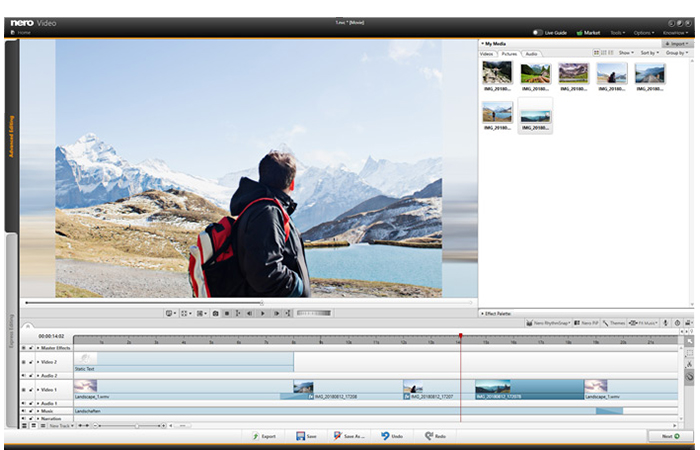
Task: Toggle the Live Guide switch
Action: tap(539, 32)
